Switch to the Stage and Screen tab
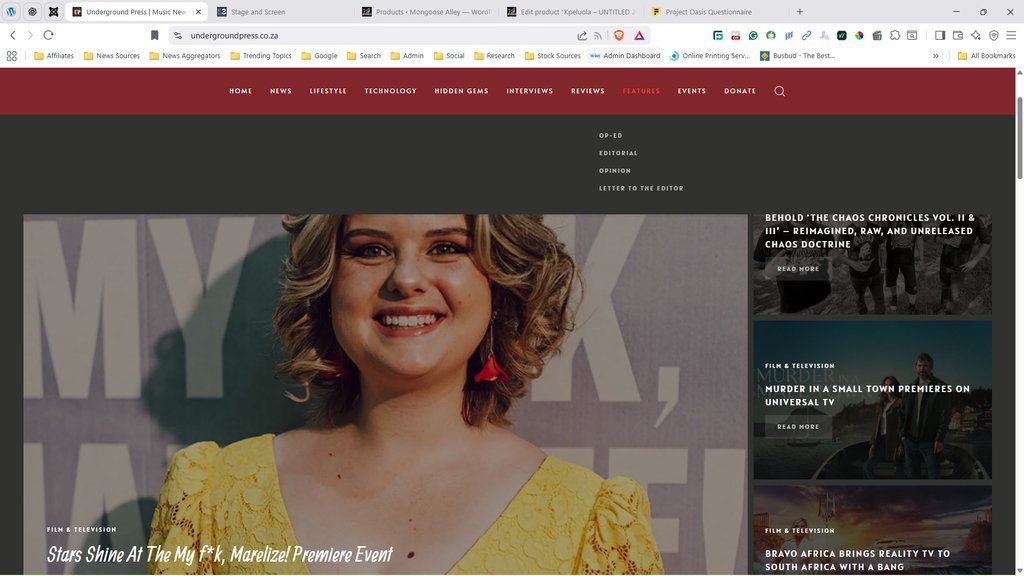1024x576 pixels. pos(281,12)
